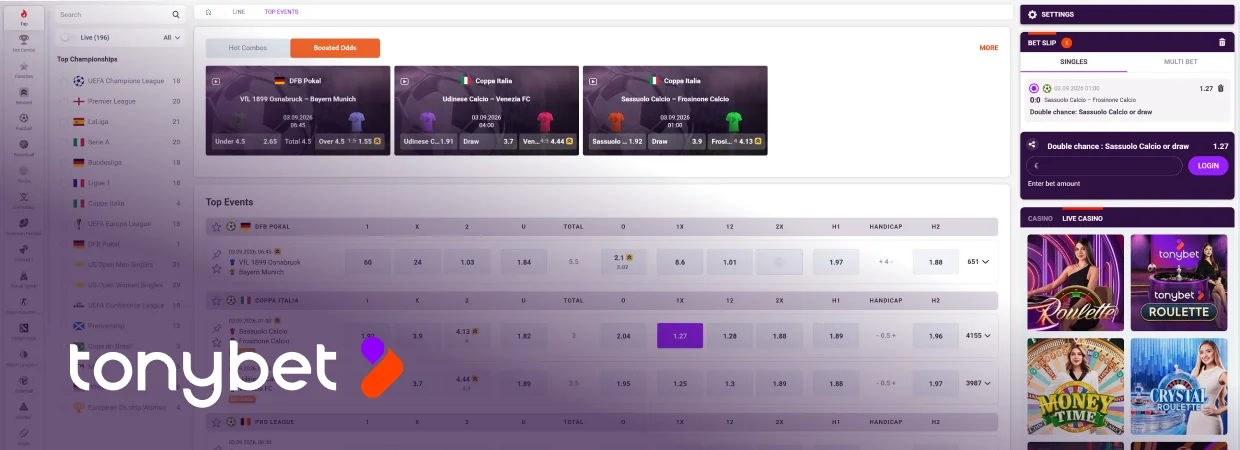
Task: Click the search magnifier icon
Action: pos(176,15)
